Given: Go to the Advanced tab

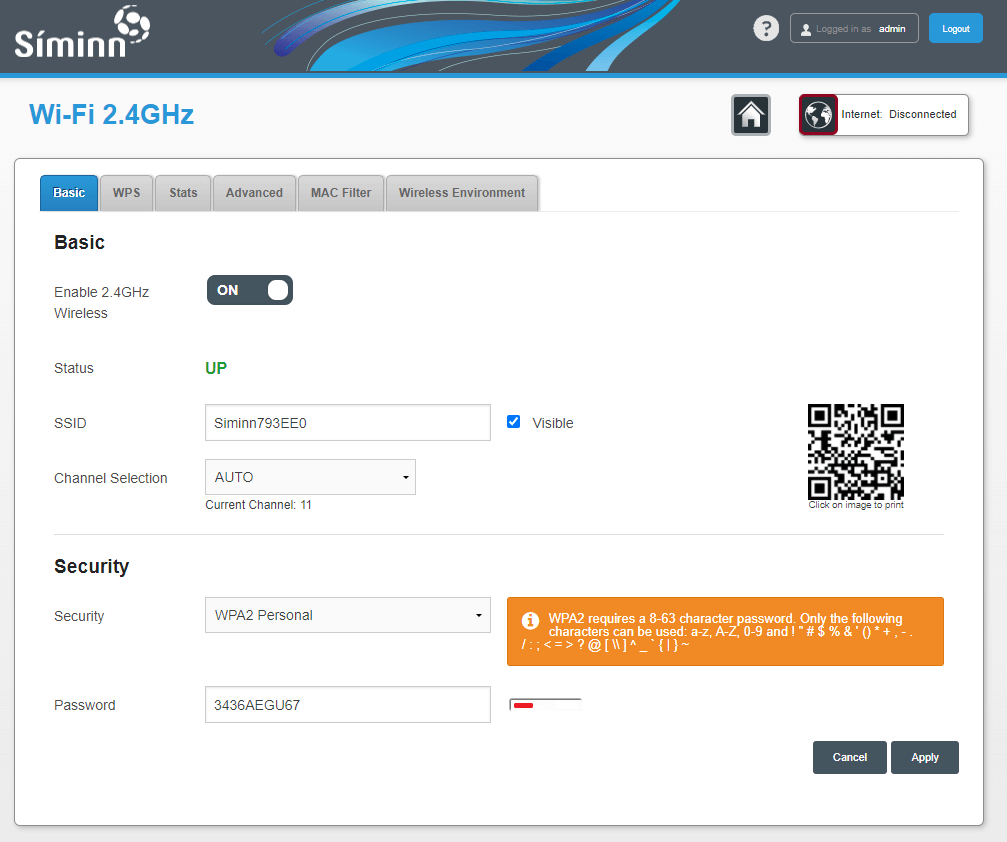Looking at the screenshot, I should point(254,193).
